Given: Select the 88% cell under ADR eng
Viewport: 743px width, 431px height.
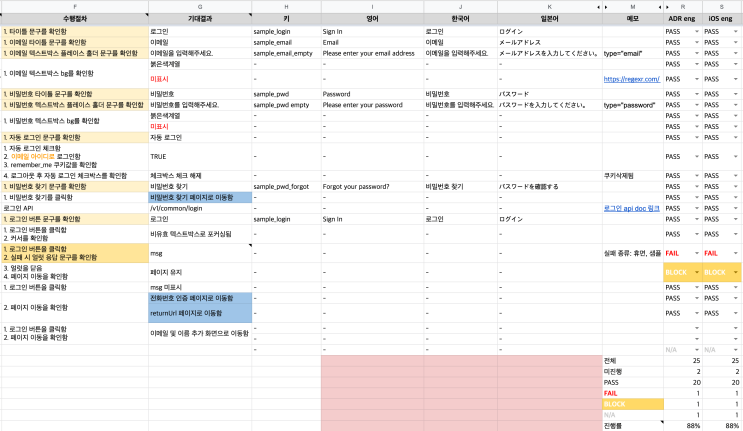Looking at the screenshot, I should click(x=682, y=426).
